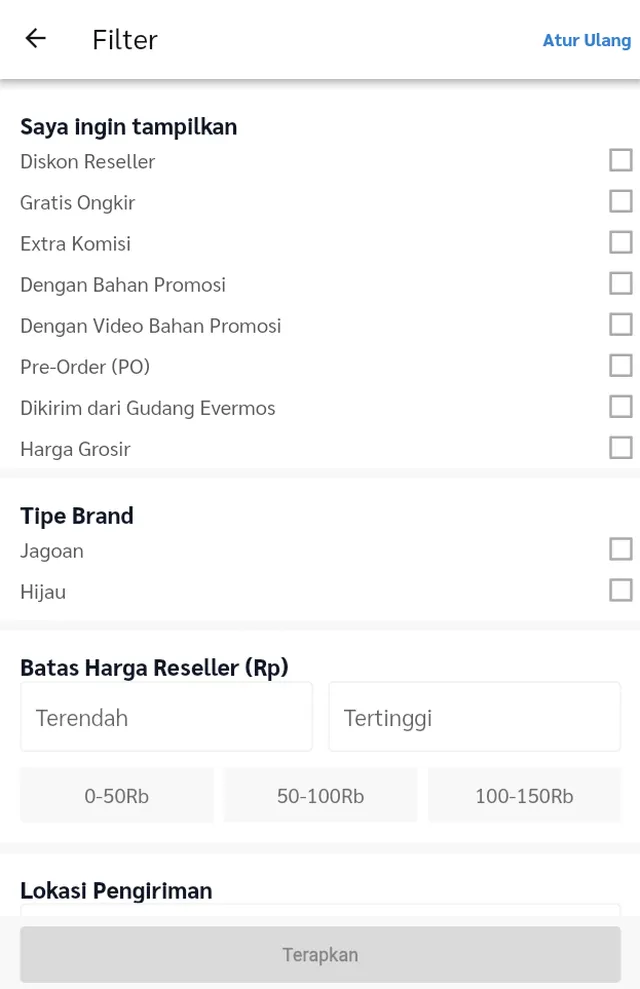The height and width of the screenshot is (989, 640).
Task: Choose the 0-50Rb price range
Action: click(116, 796)
